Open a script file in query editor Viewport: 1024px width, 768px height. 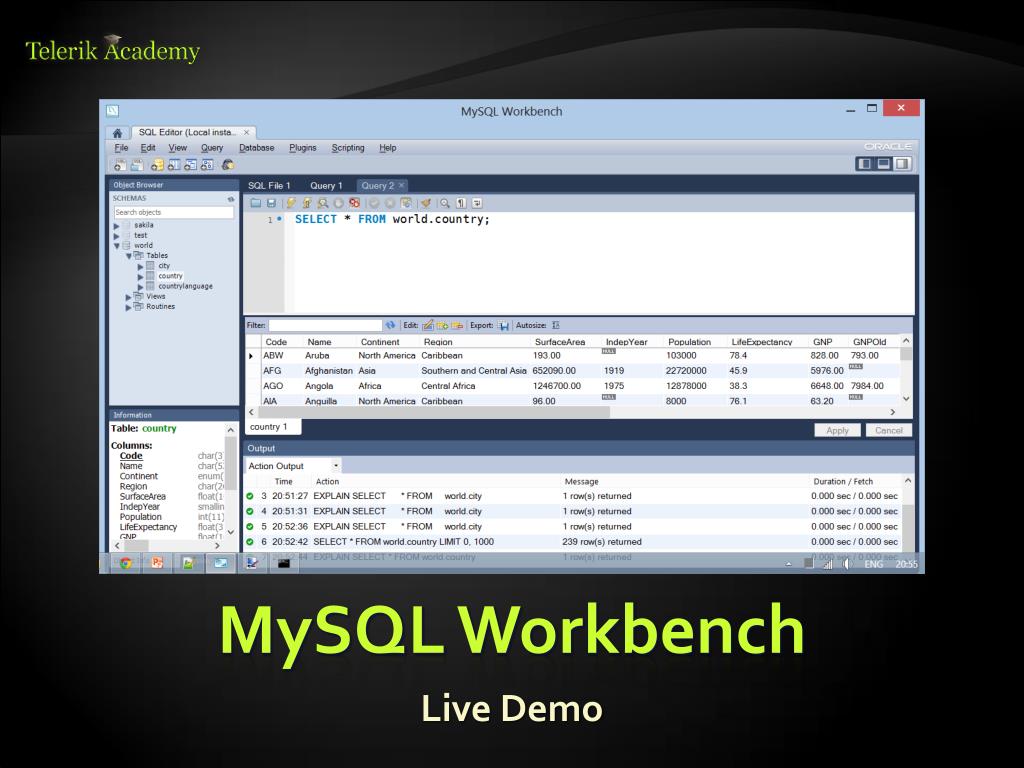point(255,203)
